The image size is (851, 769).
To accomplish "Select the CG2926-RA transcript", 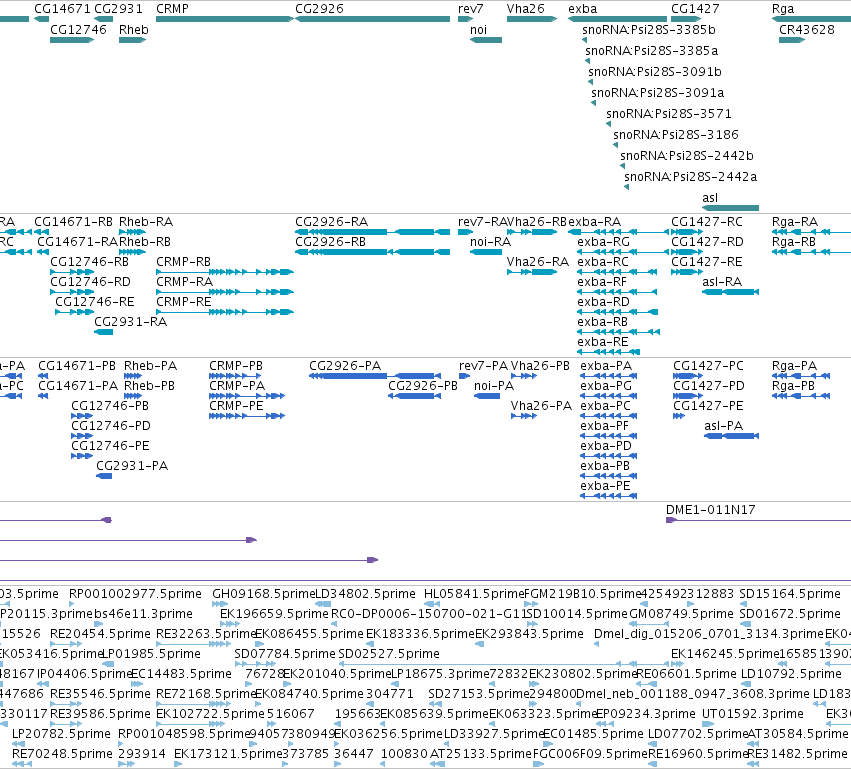I will point(372,232).
